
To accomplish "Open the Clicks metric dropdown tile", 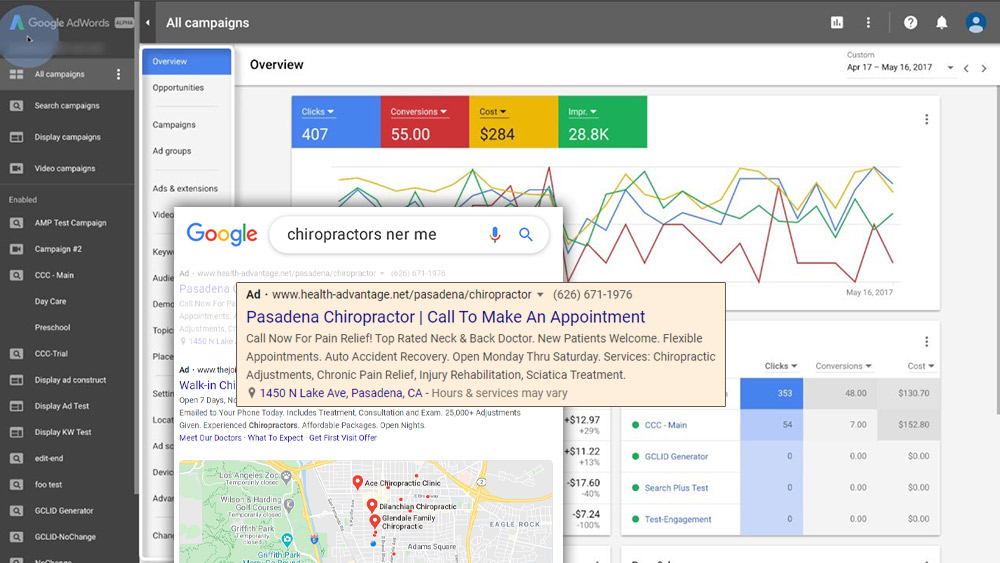I will pyautogui.click(x=336, y=122).
